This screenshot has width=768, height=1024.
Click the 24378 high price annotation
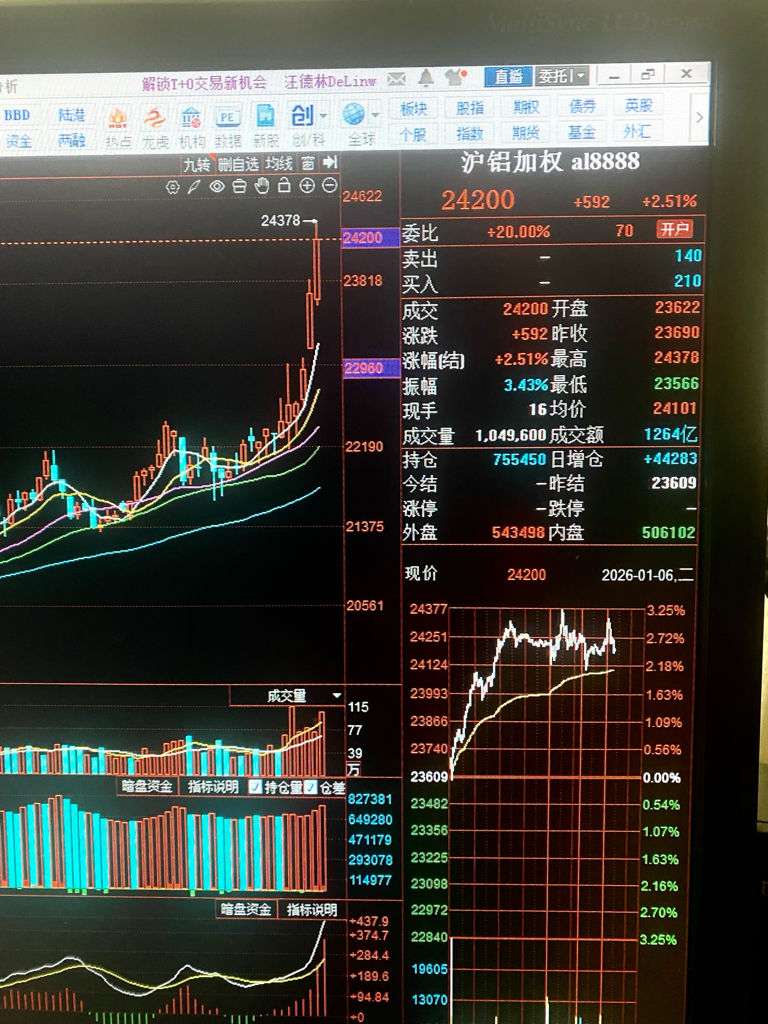coord(280,221)
